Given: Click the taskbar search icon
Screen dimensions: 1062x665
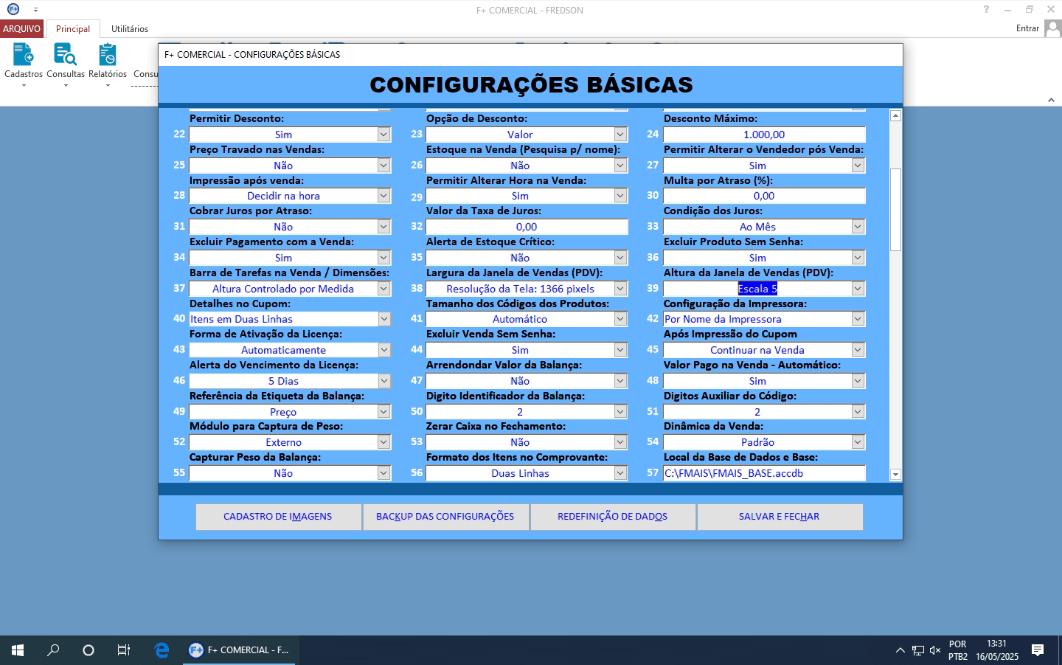Looking at the screenshot, I should pos(53,650).
